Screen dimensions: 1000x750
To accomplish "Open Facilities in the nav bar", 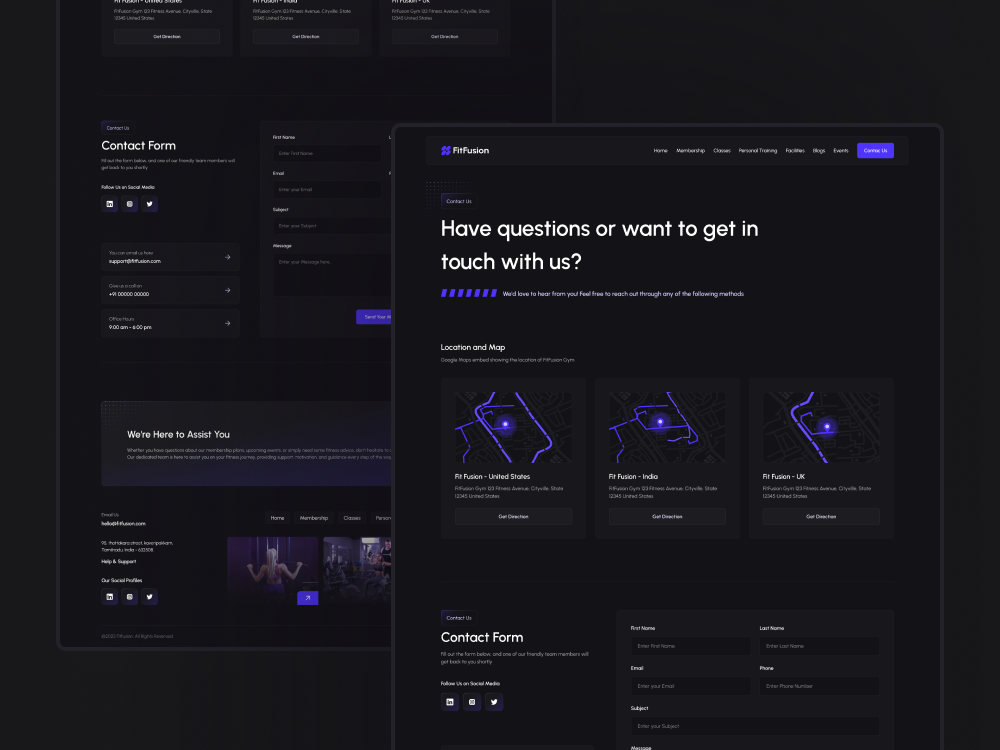I will (x=795, y=151).
